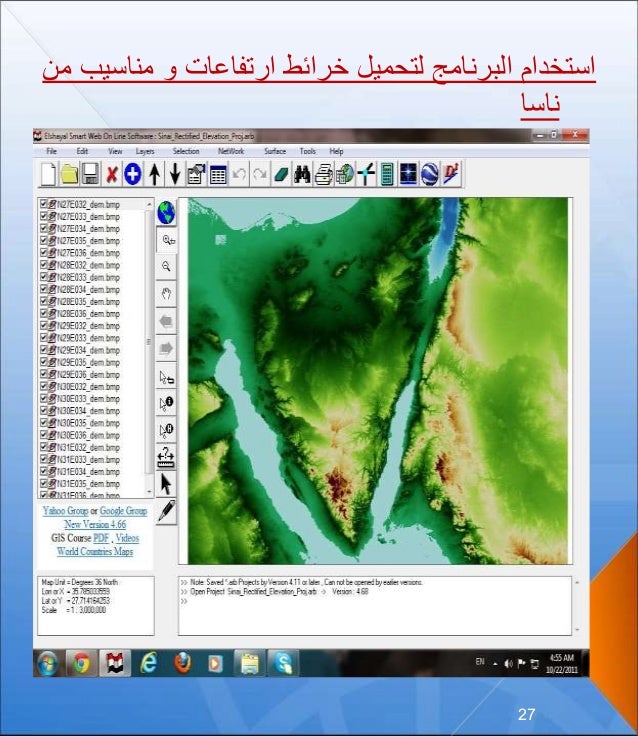Click the globe with document icon
The width and height of the screenshot is (638, 737).
coord(345,174)
